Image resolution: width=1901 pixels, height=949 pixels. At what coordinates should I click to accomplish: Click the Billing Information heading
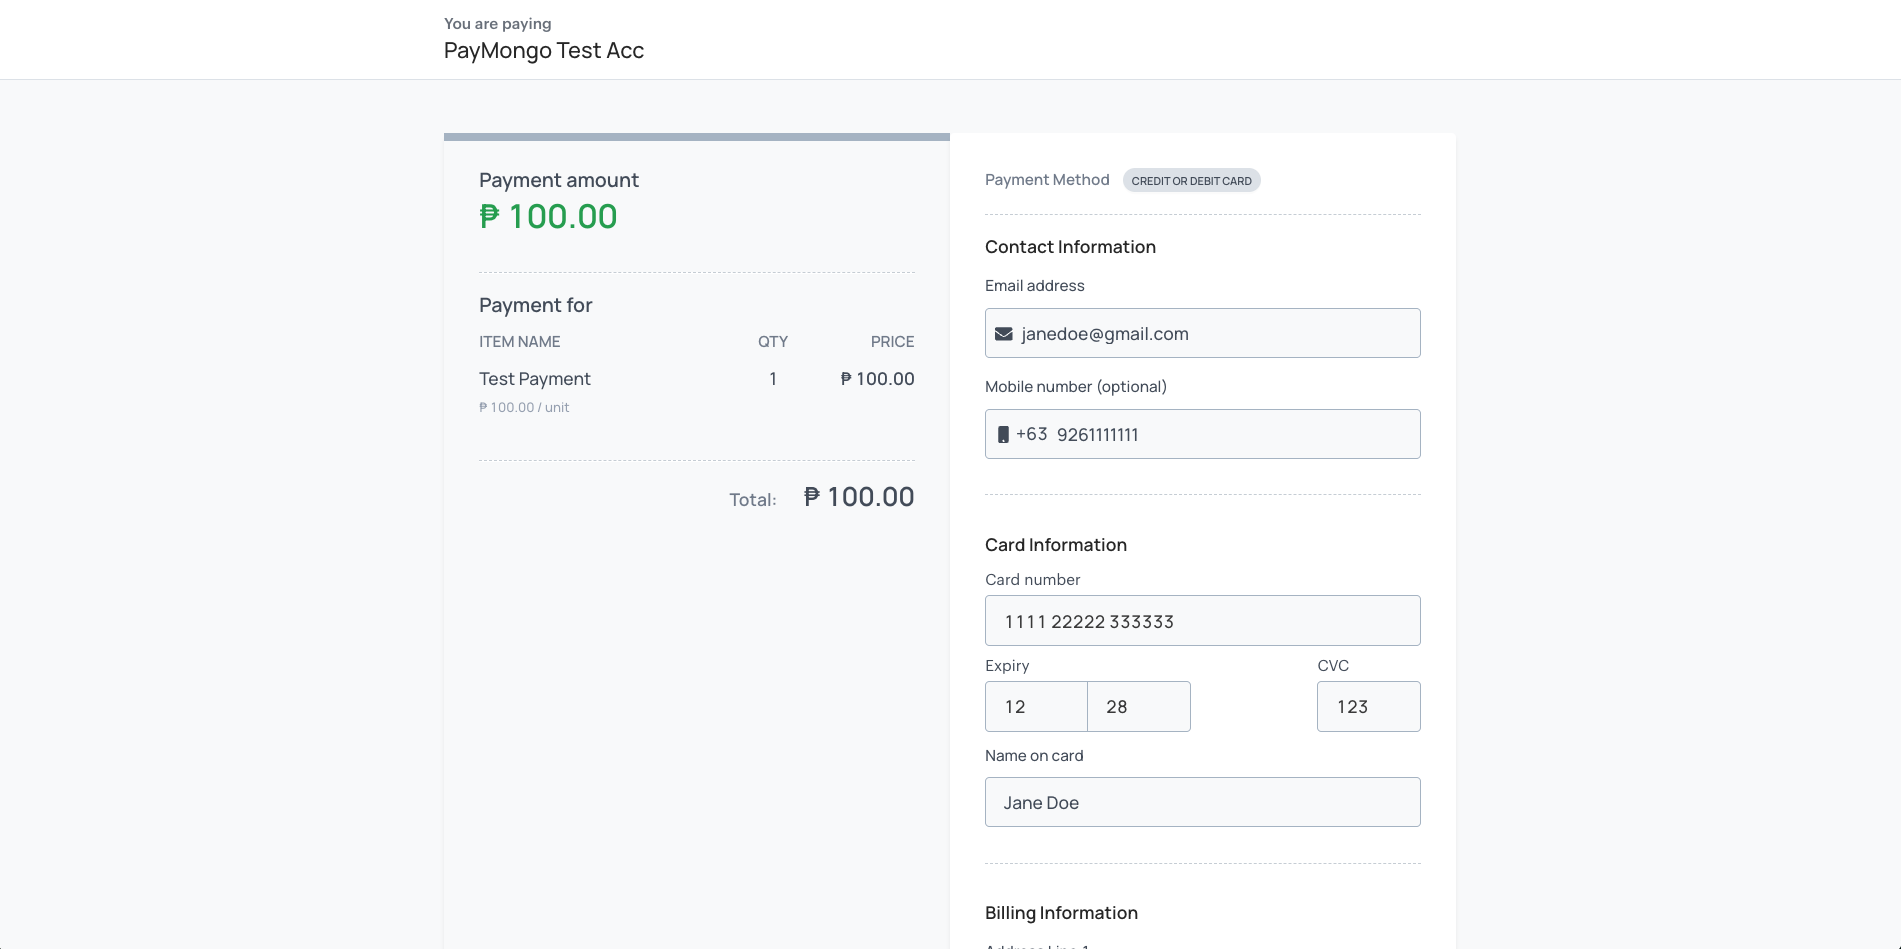tap(1061, 913)
